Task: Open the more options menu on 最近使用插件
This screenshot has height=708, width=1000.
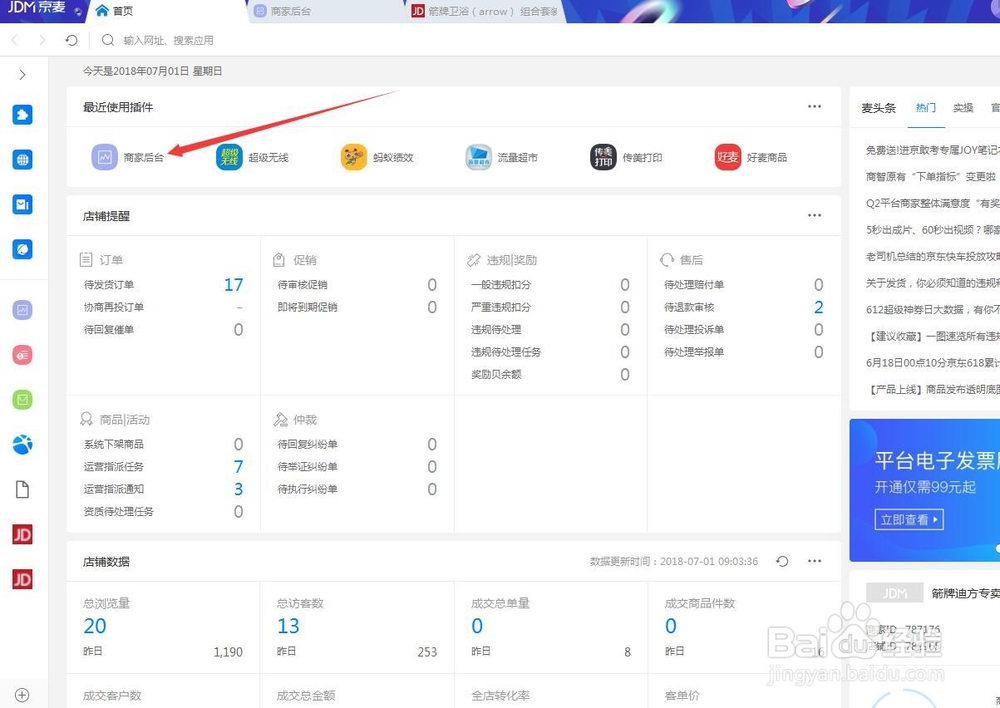Action: coord(814,106)
